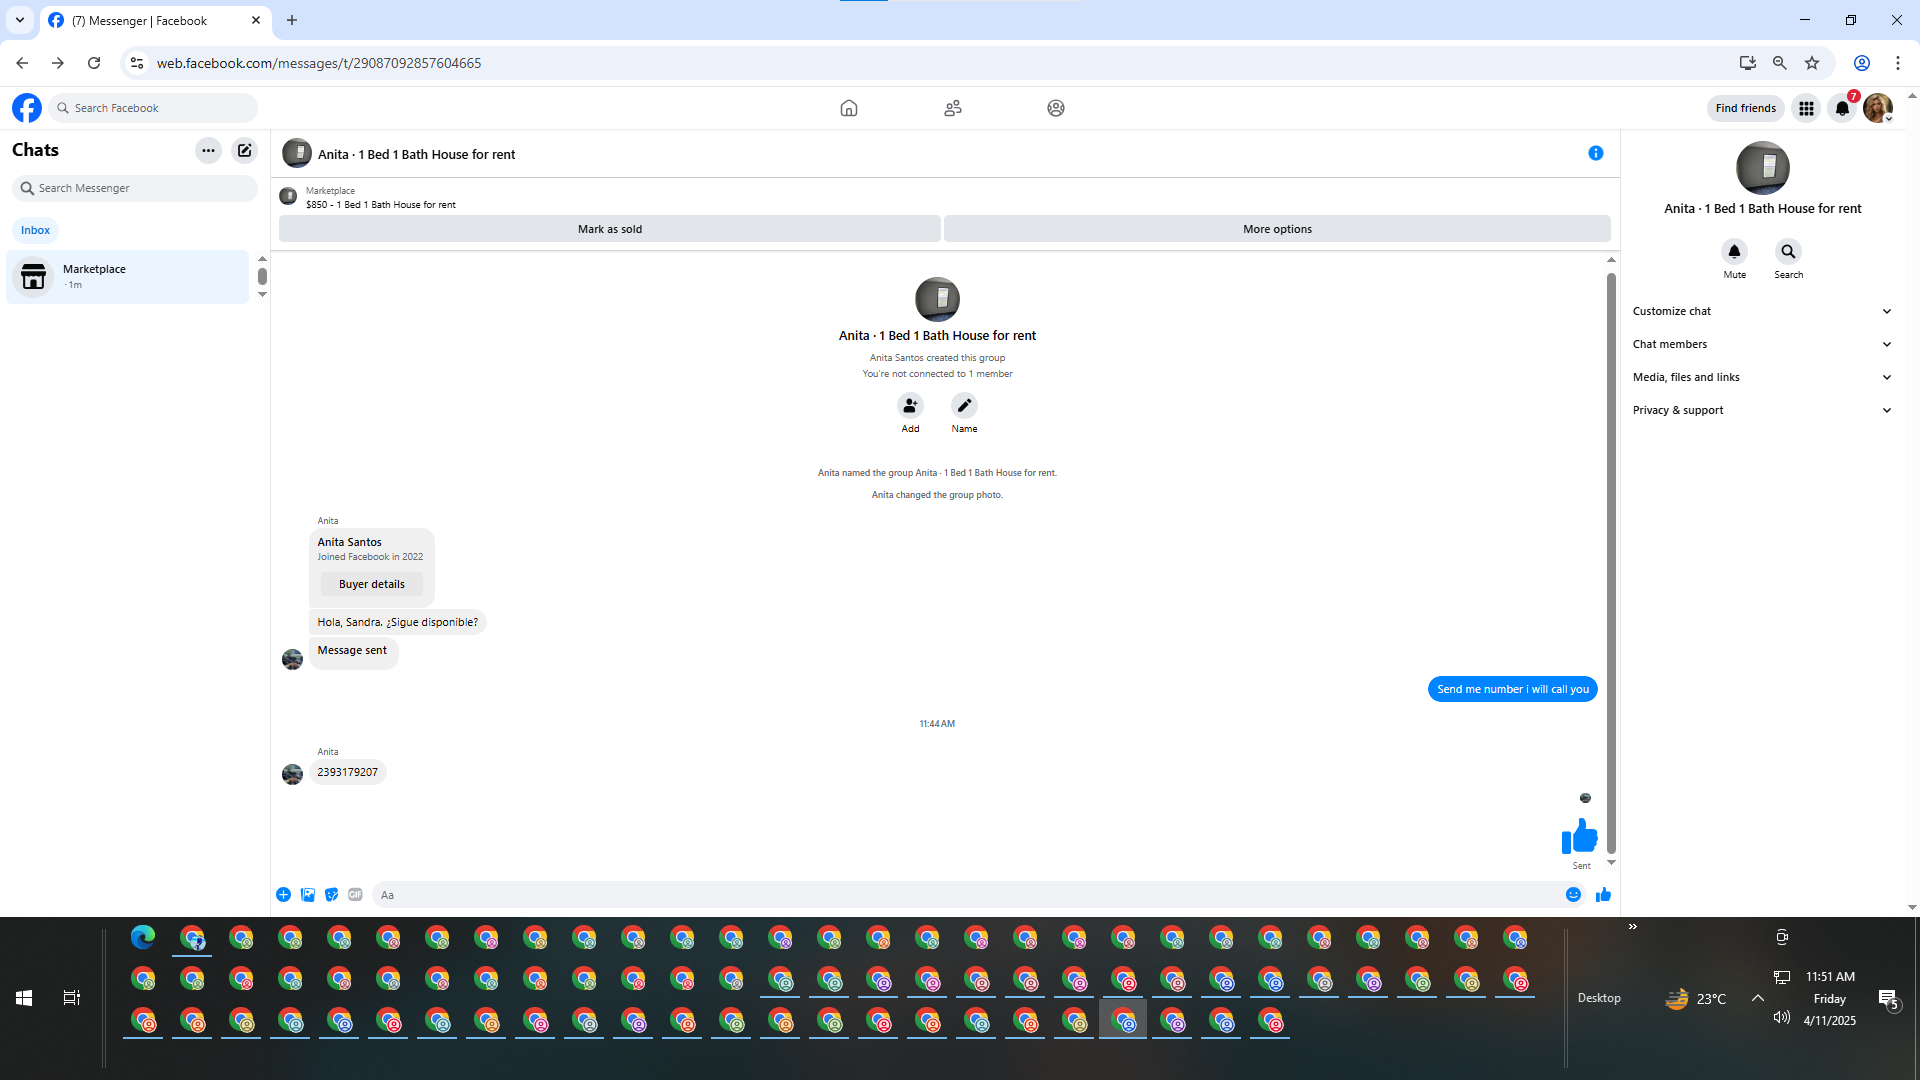Open more actions plus icon in composer

[284, 895]
